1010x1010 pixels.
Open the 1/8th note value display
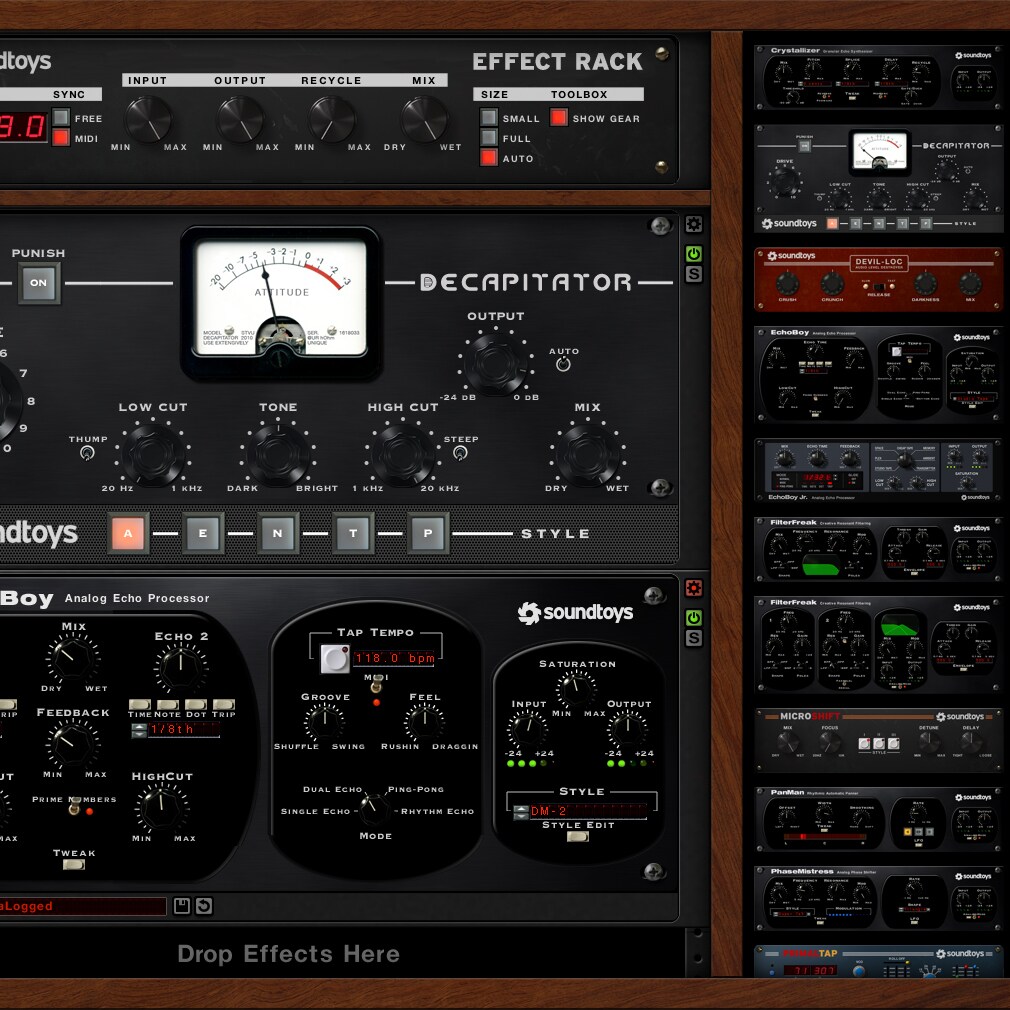click(x=184, y=729)
